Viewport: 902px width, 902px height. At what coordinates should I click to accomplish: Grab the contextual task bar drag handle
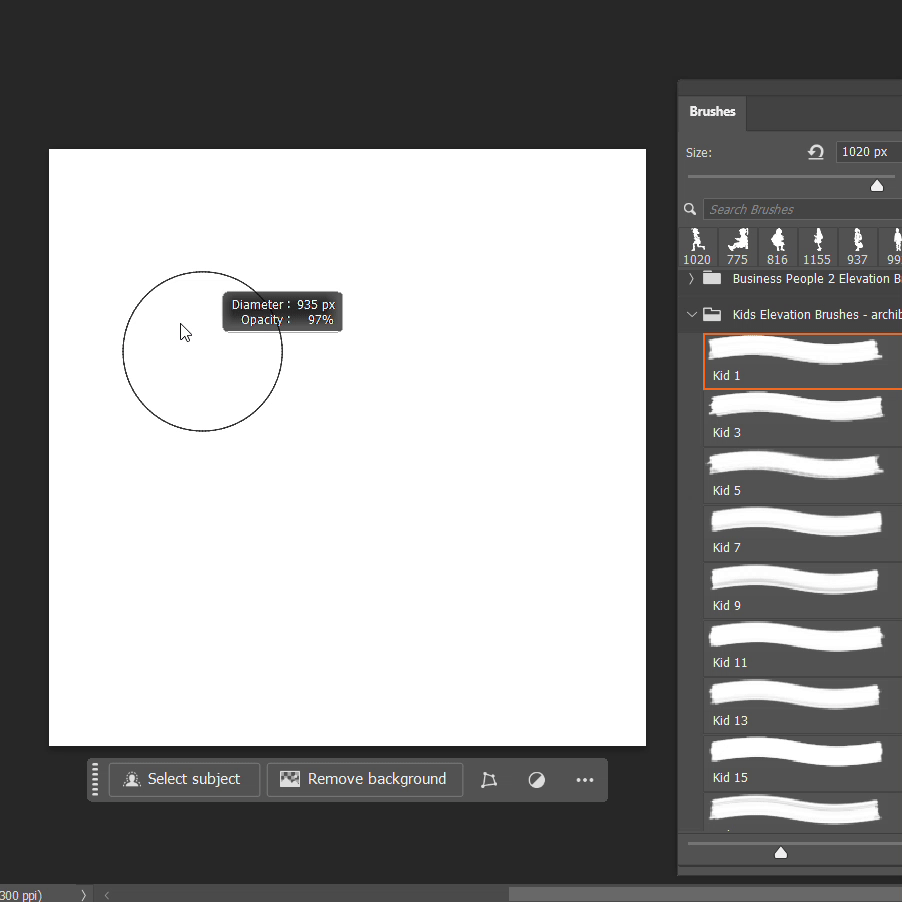[x=96, y=779]
